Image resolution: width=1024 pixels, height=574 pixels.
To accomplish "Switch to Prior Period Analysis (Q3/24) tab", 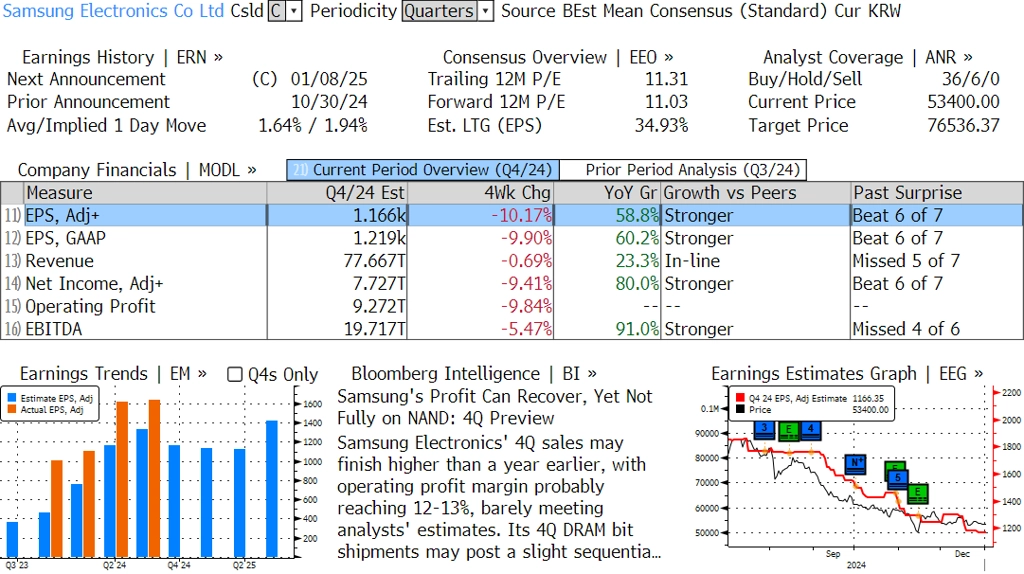I will coord(683,170).
